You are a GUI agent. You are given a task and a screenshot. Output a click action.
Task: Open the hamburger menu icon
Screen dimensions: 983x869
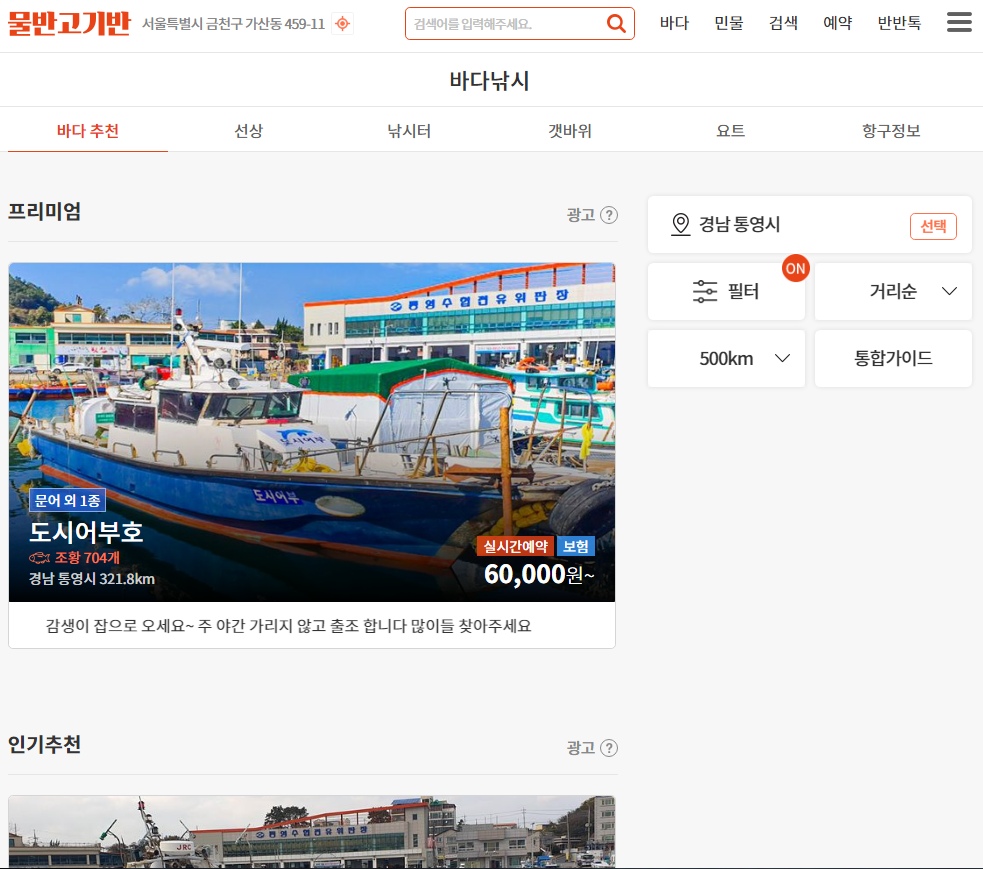[959, 22]
